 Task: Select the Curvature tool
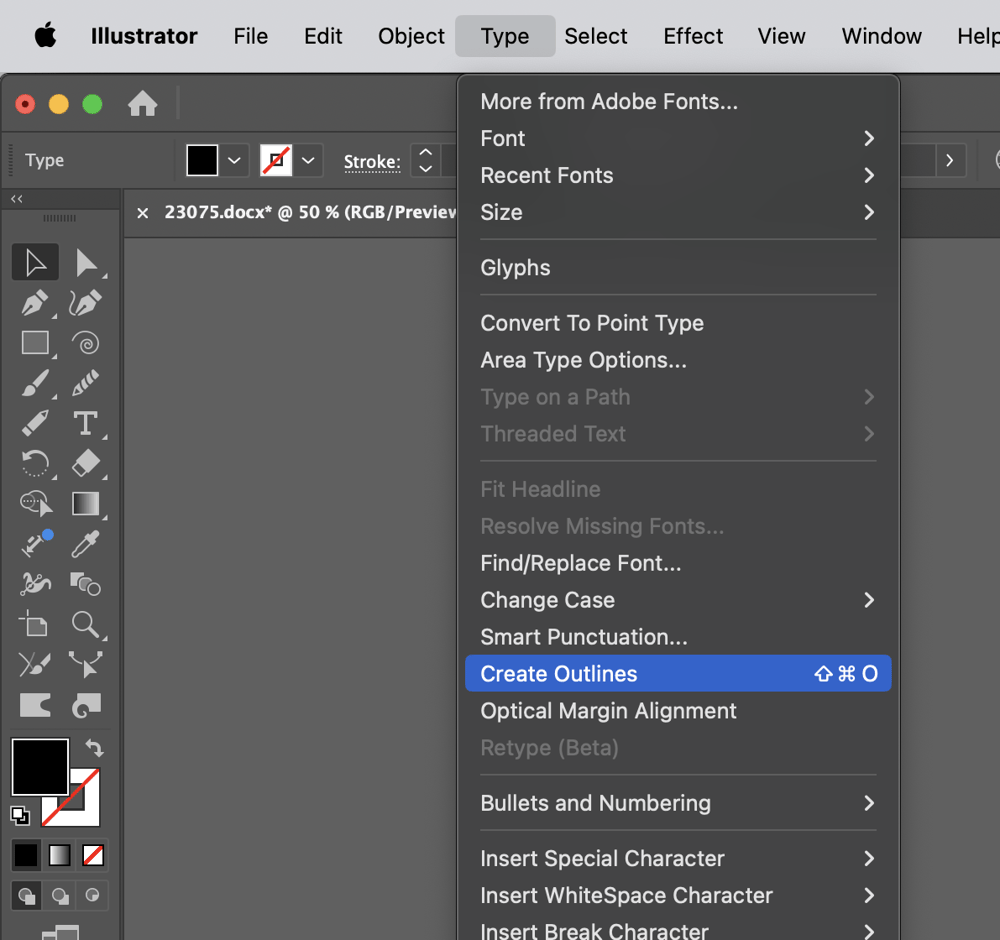tap(85, 303)
